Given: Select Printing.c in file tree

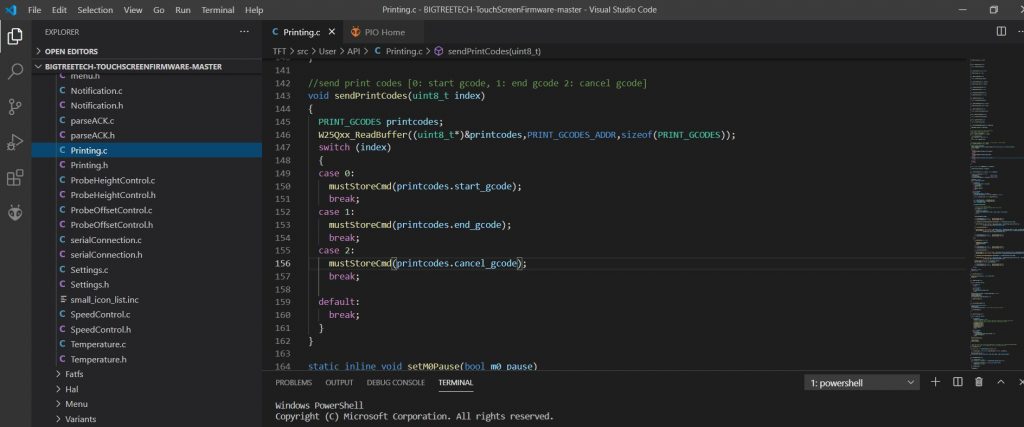Looking at the screenshot, I should pyautogui.click(x=147, y=151).
